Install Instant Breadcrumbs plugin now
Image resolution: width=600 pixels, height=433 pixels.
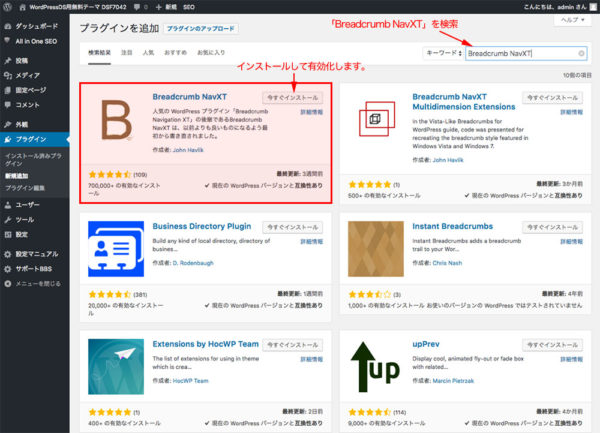coord(553,227)
